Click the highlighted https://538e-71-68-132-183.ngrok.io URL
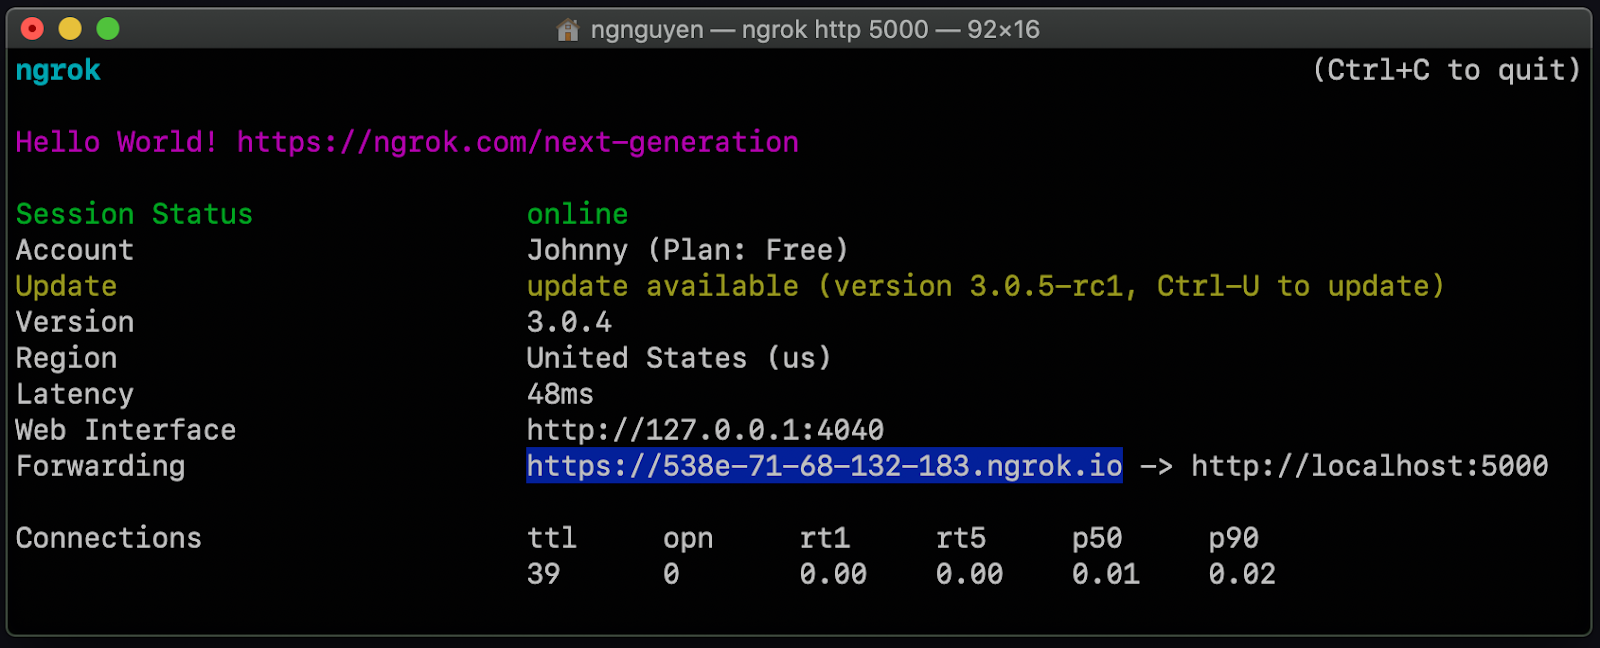The width and height of the screenshot is (1600, 648). [824, 466]
